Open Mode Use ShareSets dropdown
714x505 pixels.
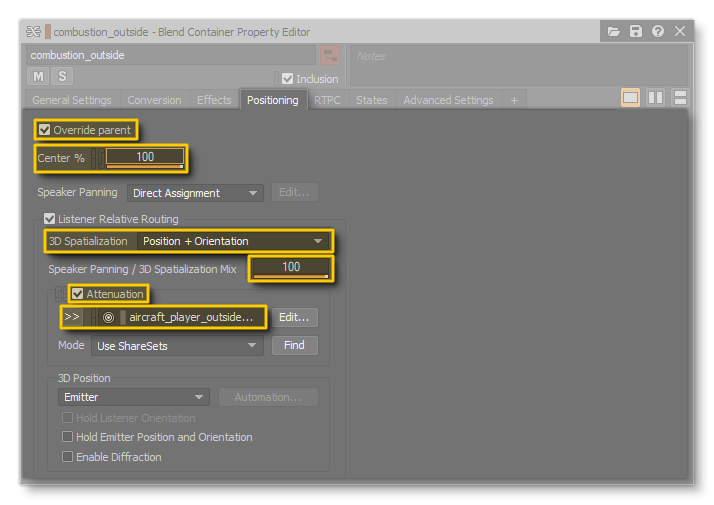(x=177, y=346)
